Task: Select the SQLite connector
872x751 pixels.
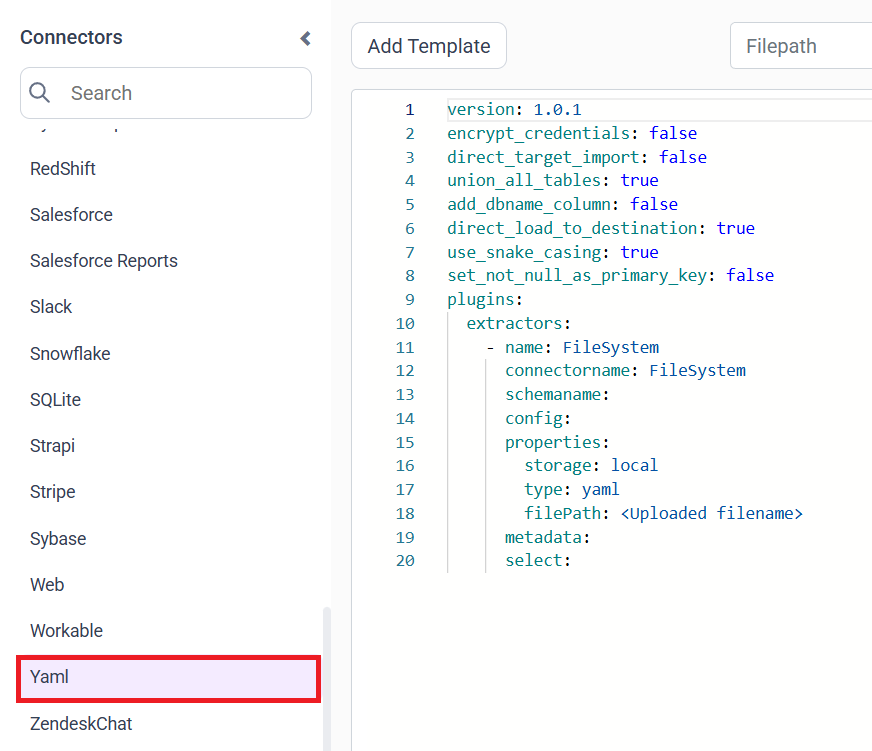Action: [x=55, y=399]
